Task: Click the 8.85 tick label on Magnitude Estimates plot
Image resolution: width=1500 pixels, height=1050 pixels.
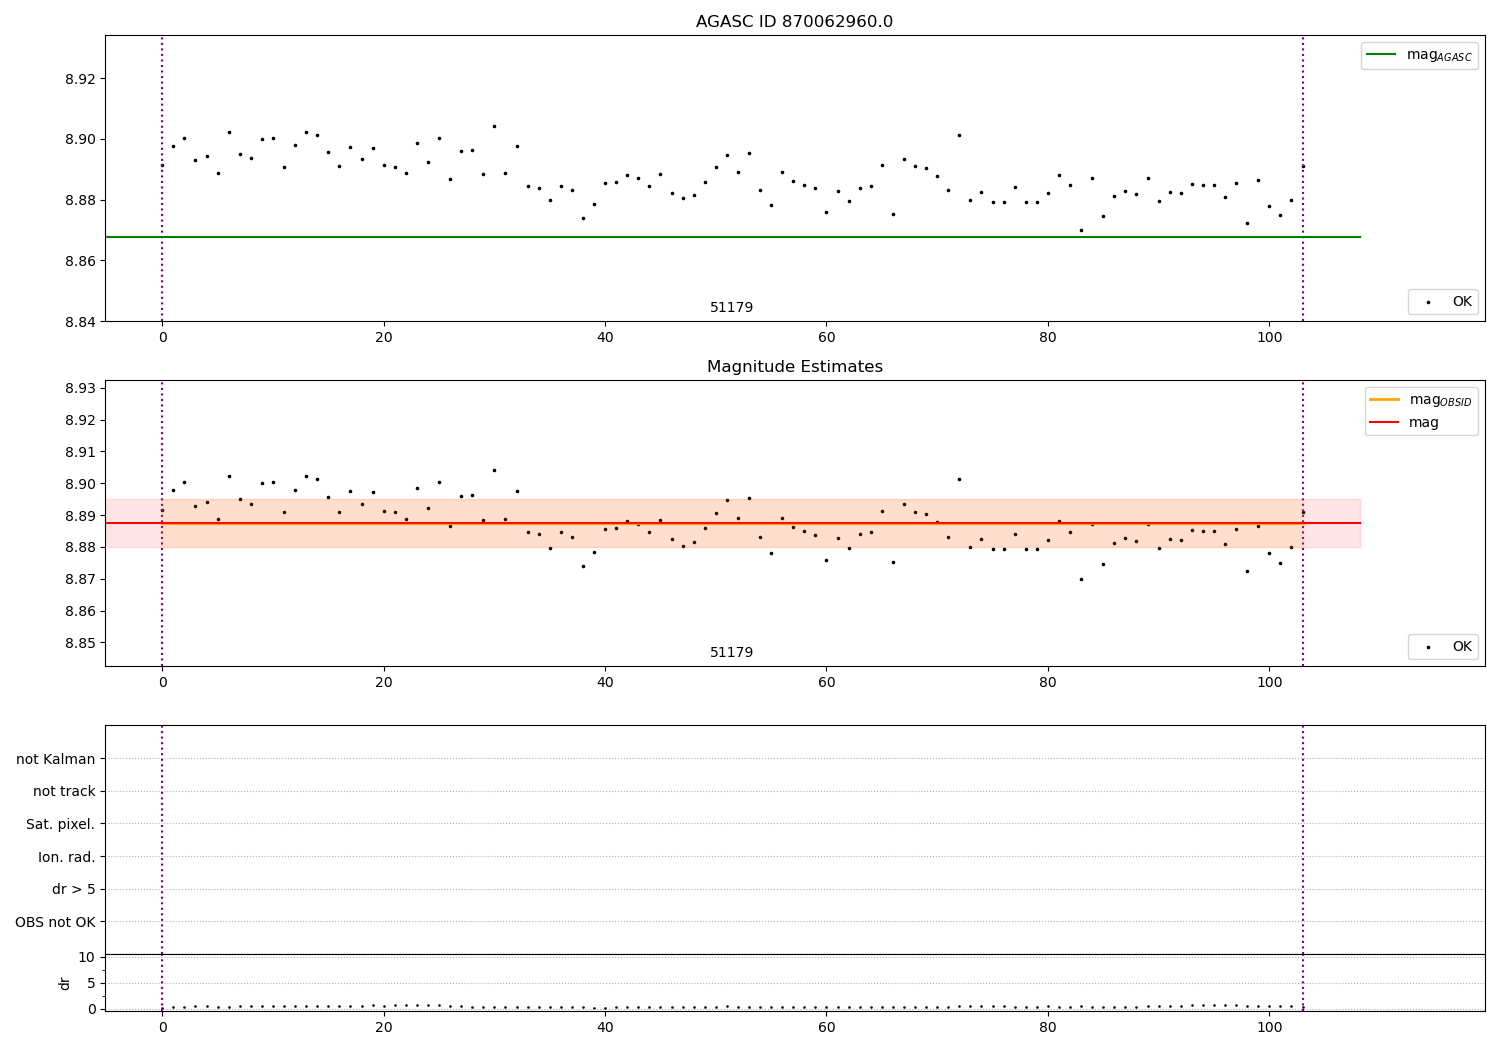Action: tap(80, 643)
